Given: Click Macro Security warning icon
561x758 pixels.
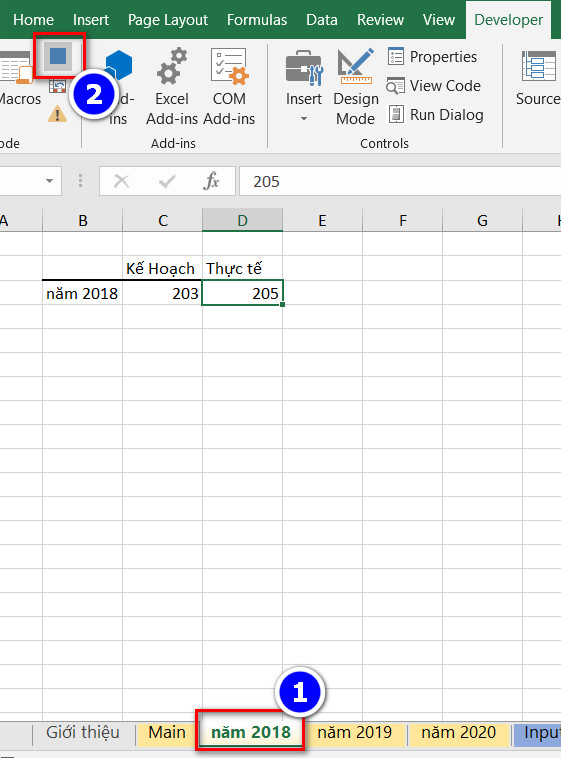Looking at the screenshot, I should 58,114.
